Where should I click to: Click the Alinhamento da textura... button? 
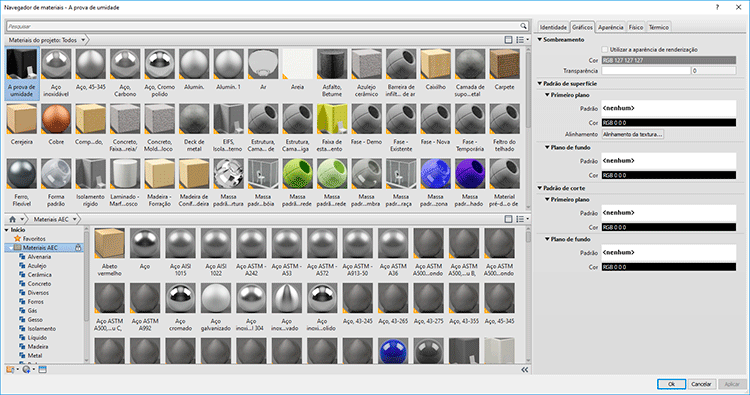[x=632, y=134]
